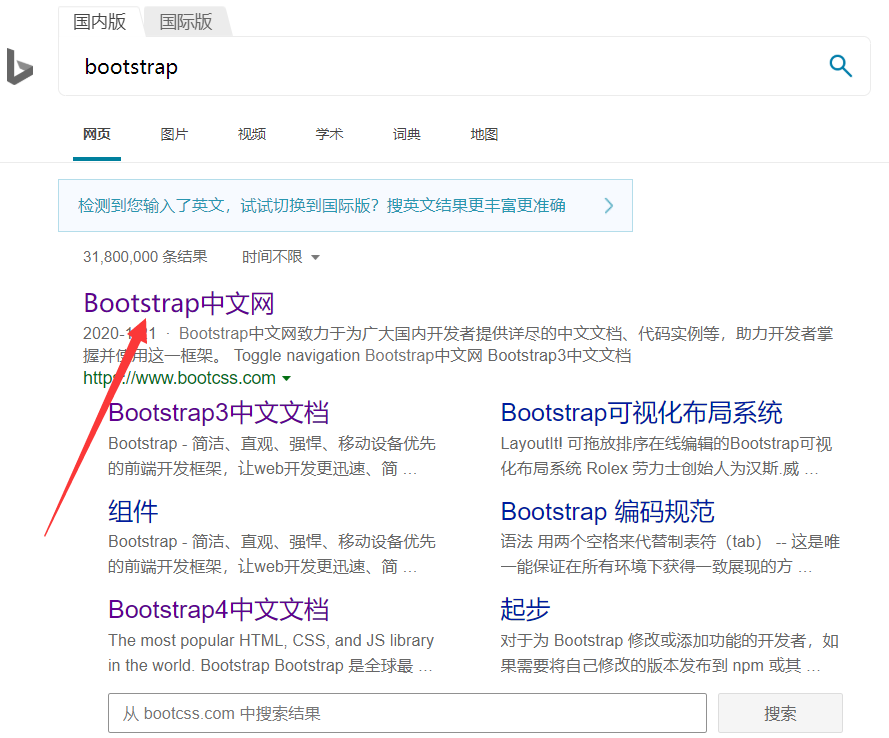The image size is (889, 738).
Task: Click the Bing logo icon
Action: (x=20, y=66)
